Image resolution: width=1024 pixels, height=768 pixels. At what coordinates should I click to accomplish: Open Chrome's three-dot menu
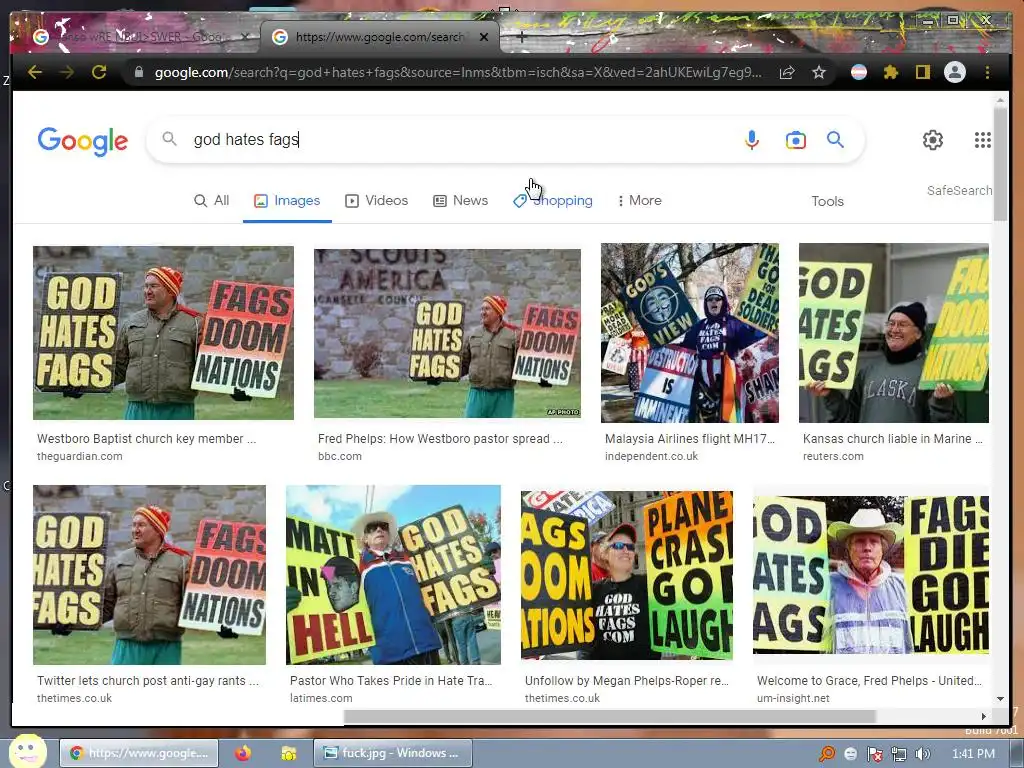coord(987,72)
